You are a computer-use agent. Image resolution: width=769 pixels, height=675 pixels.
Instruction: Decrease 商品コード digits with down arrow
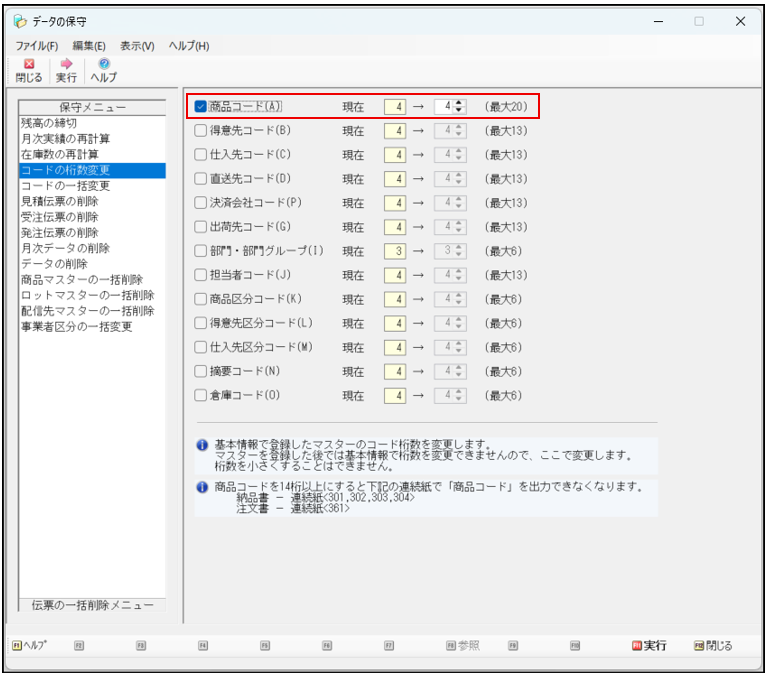click(x=459, y=109)
